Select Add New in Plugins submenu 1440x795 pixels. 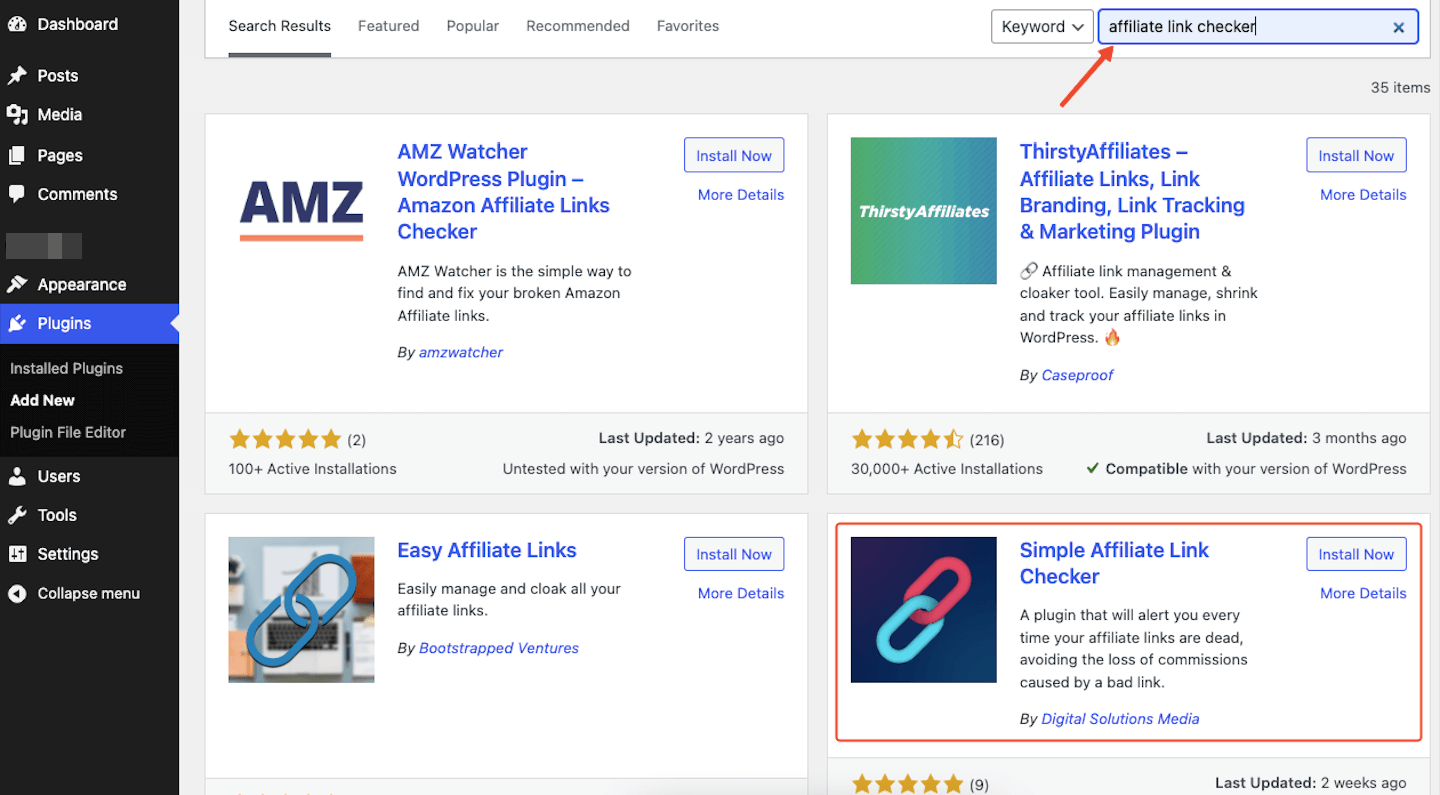[x=42, y=400]
